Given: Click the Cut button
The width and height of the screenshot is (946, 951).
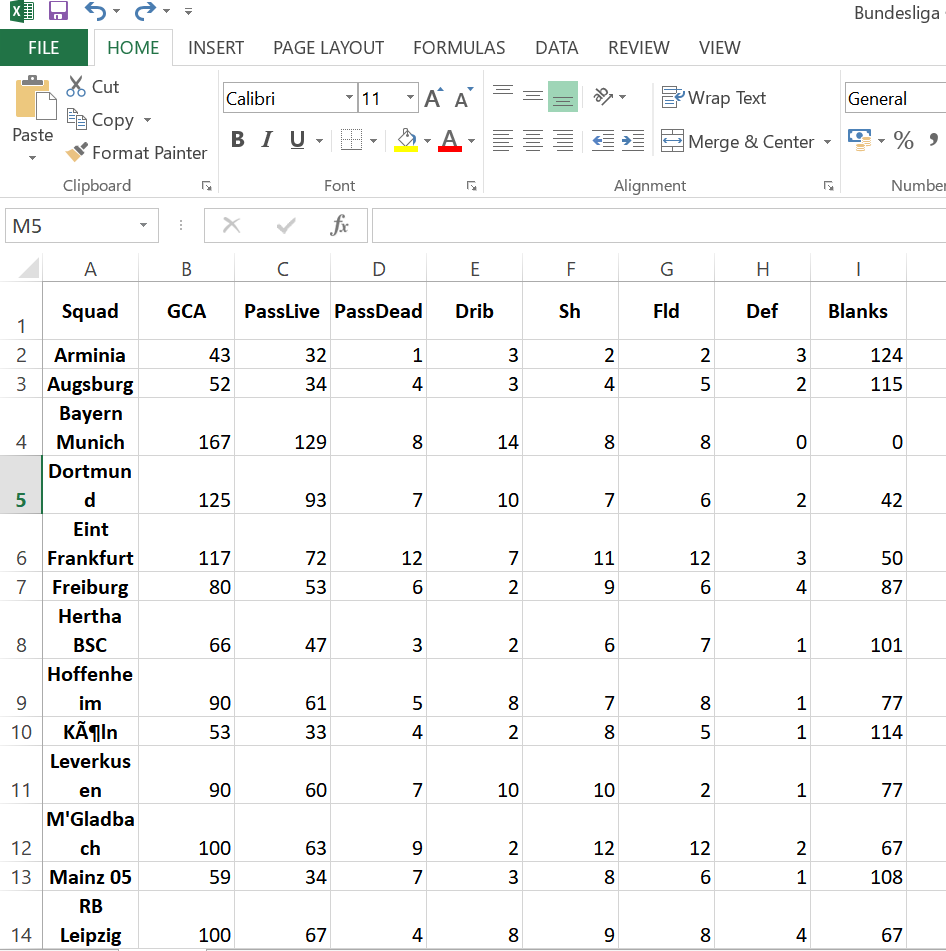Looking at the screenshot, I should pyautogui.click(x=93, y=87).
